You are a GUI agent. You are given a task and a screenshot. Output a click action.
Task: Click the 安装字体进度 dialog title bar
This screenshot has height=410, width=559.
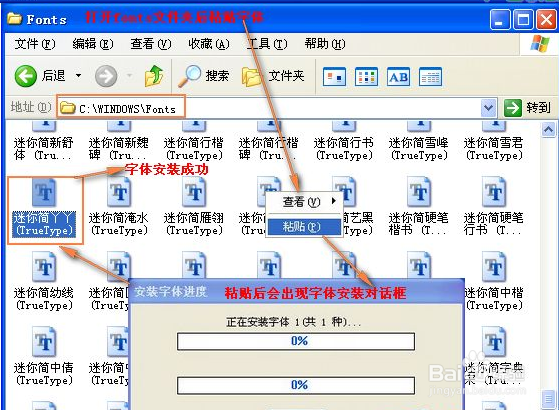click(296, 292)
